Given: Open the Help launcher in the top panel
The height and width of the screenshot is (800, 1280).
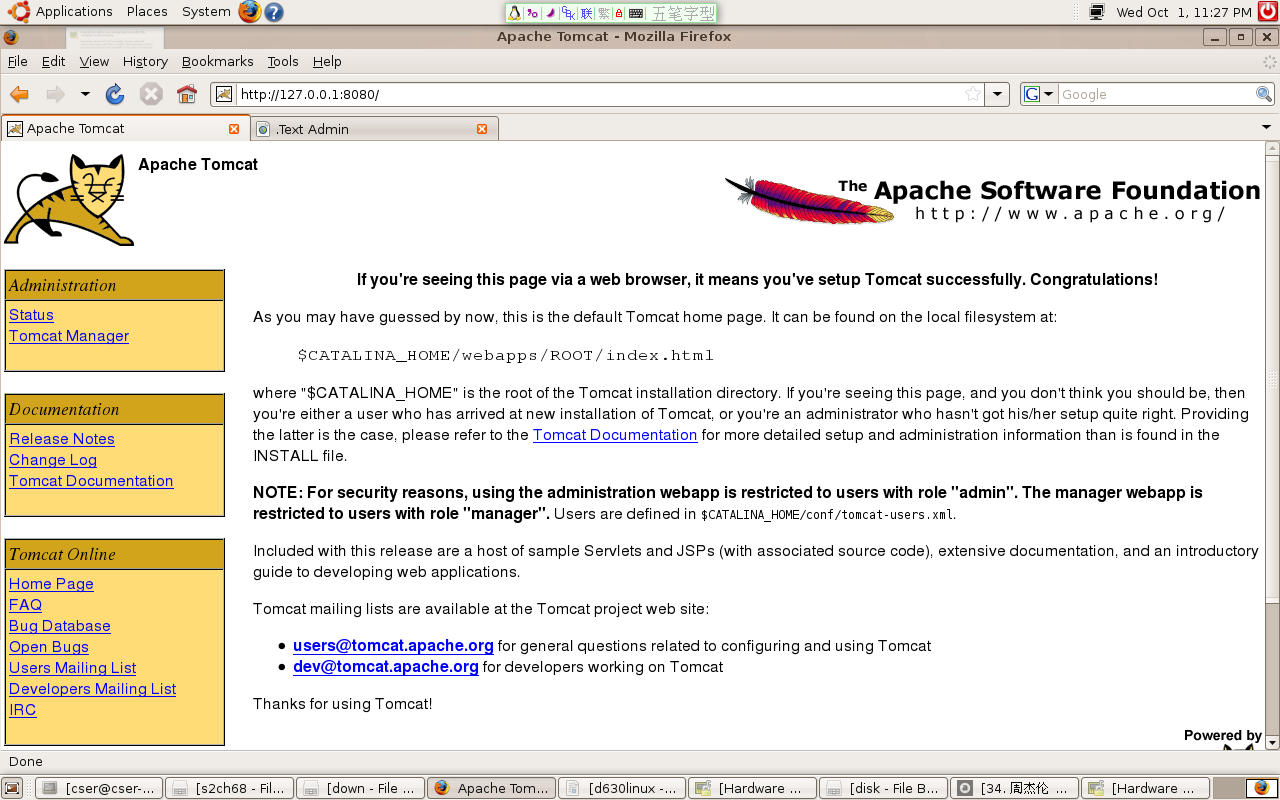Looking at the screenshot, I should [273, 12].
